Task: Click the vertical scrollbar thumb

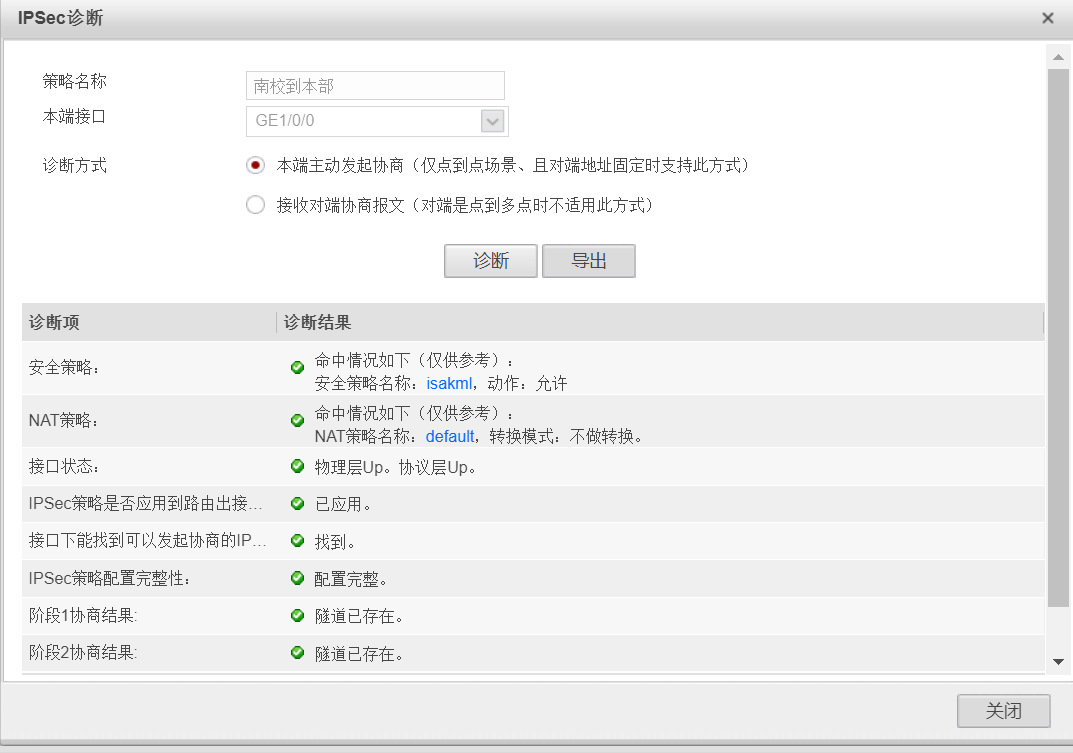Action: coord(1058,337)
